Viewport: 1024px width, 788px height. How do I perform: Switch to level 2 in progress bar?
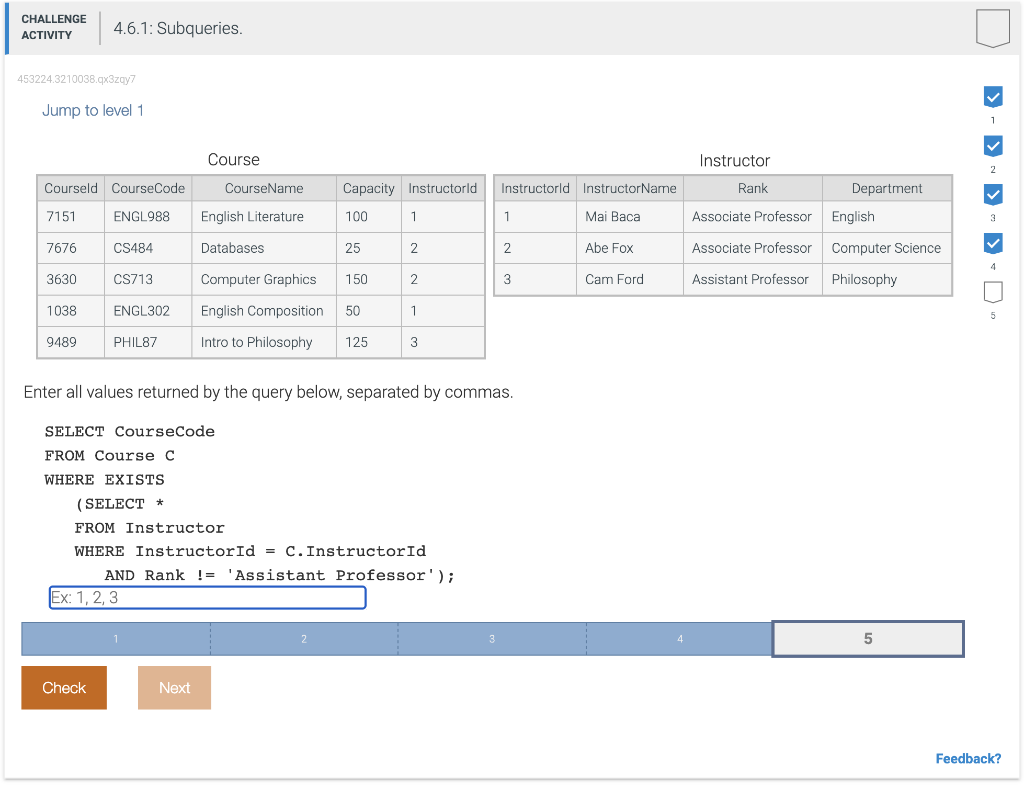(x=304, y=638)
